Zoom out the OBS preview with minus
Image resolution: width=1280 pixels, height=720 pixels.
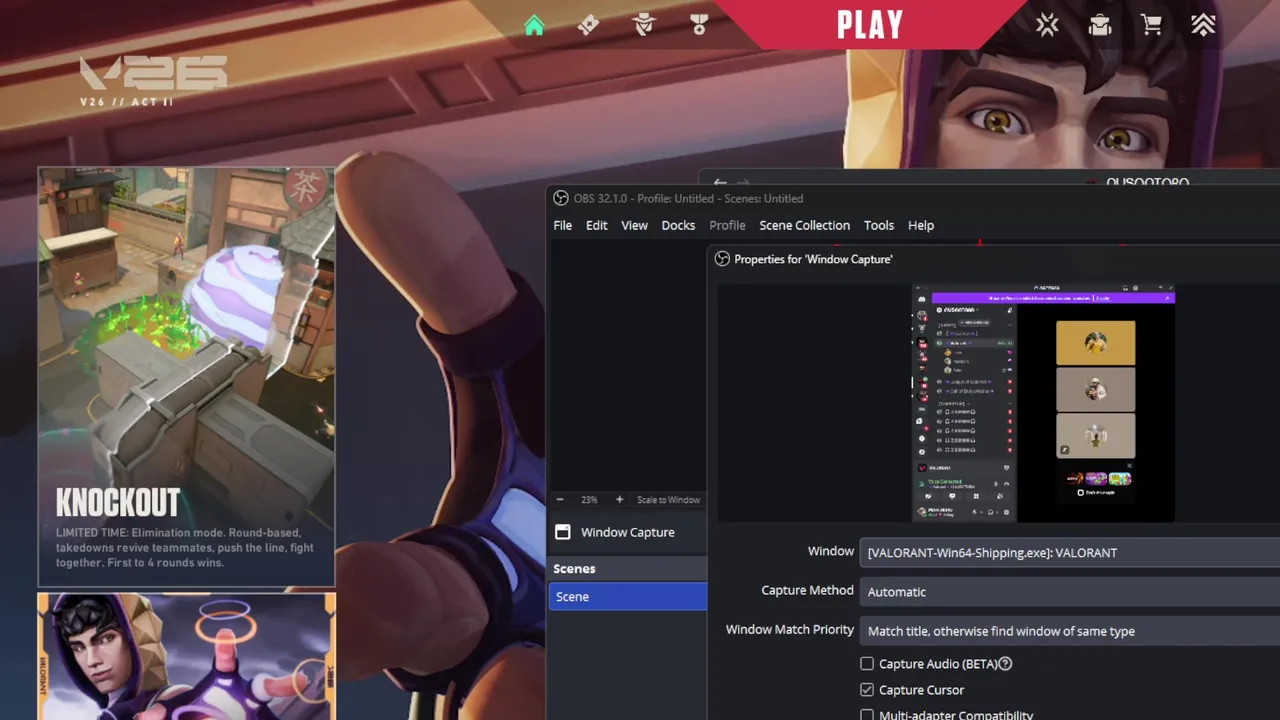tap(560, 499)
